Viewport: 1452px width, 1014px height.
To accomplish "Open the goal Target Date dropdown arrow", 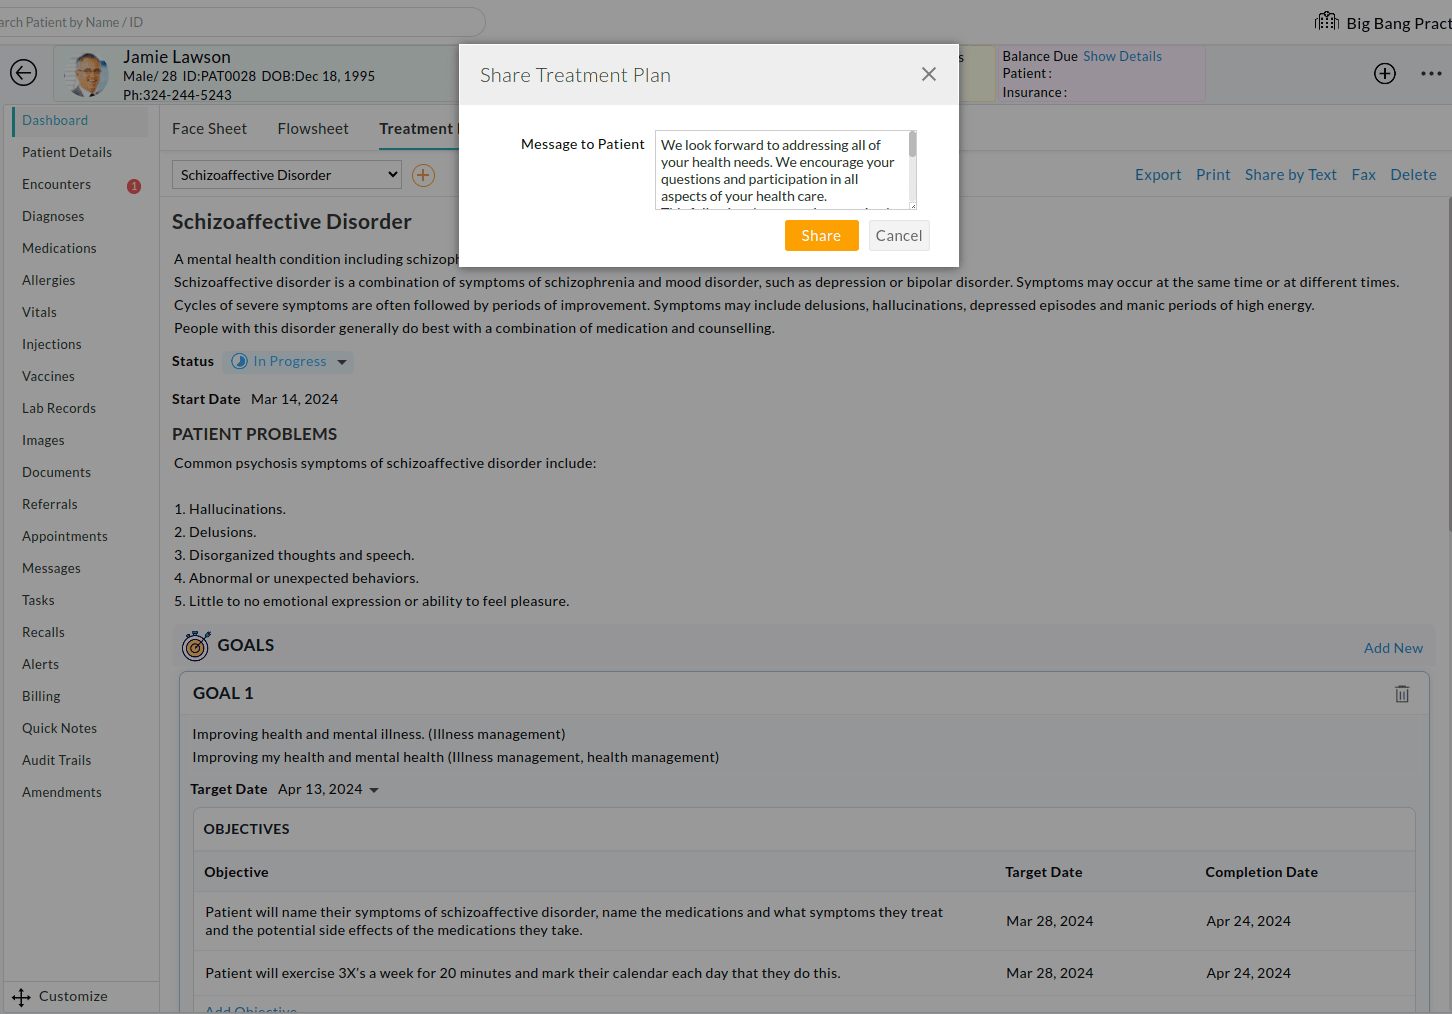I will tap(374, 790).
